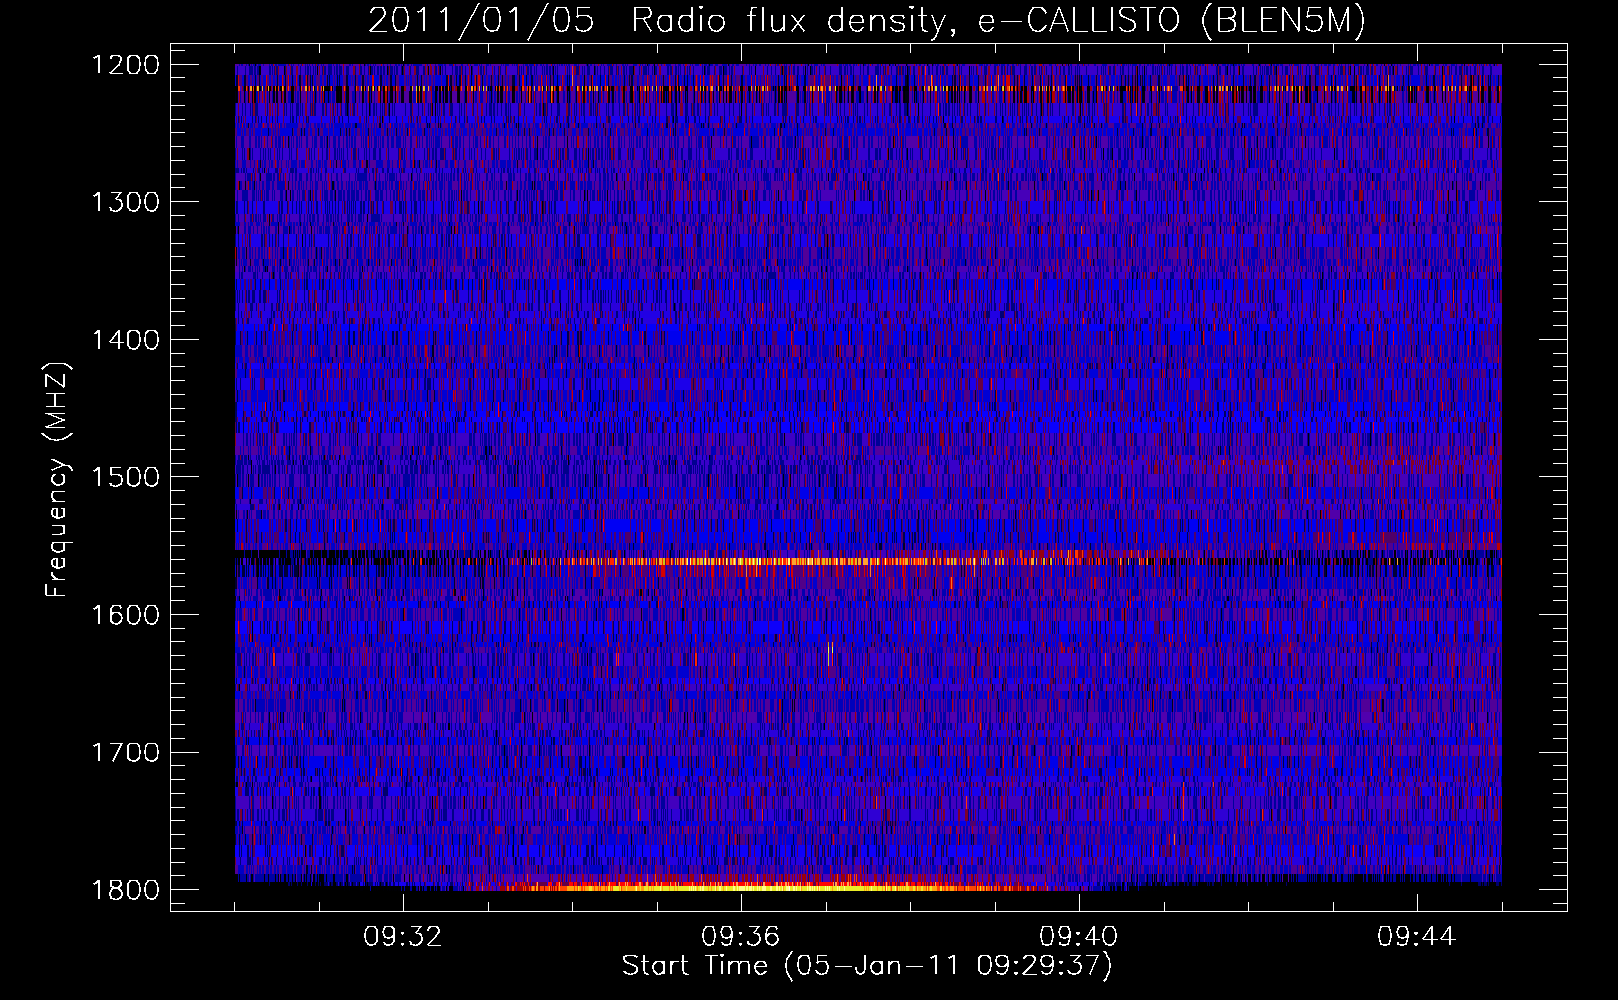Click the plot title '2011/01/05 Radio flux density, e-CALLISTO (BLEN5M)'
The image size is (1618, 1000).
point(866,20)
